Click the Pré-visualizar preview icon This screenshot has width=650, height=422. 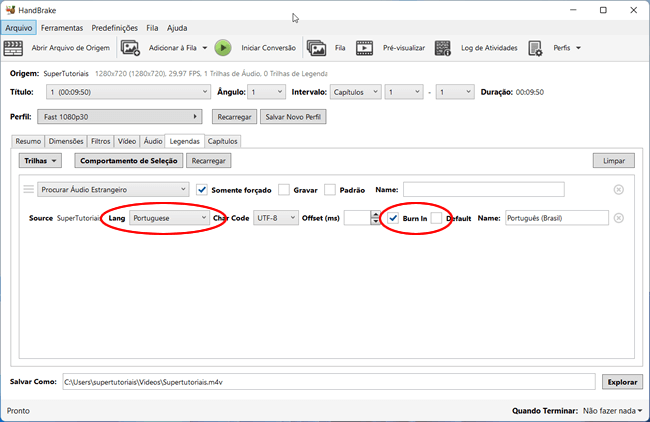point(365,47)
